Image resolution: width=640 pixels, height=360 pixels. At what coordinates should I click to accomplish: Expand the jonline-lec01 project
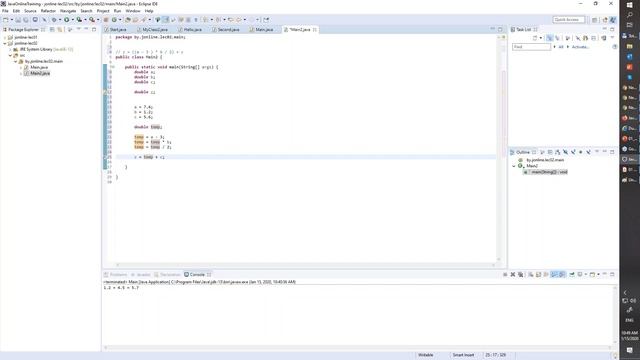(x=5, y=37)
